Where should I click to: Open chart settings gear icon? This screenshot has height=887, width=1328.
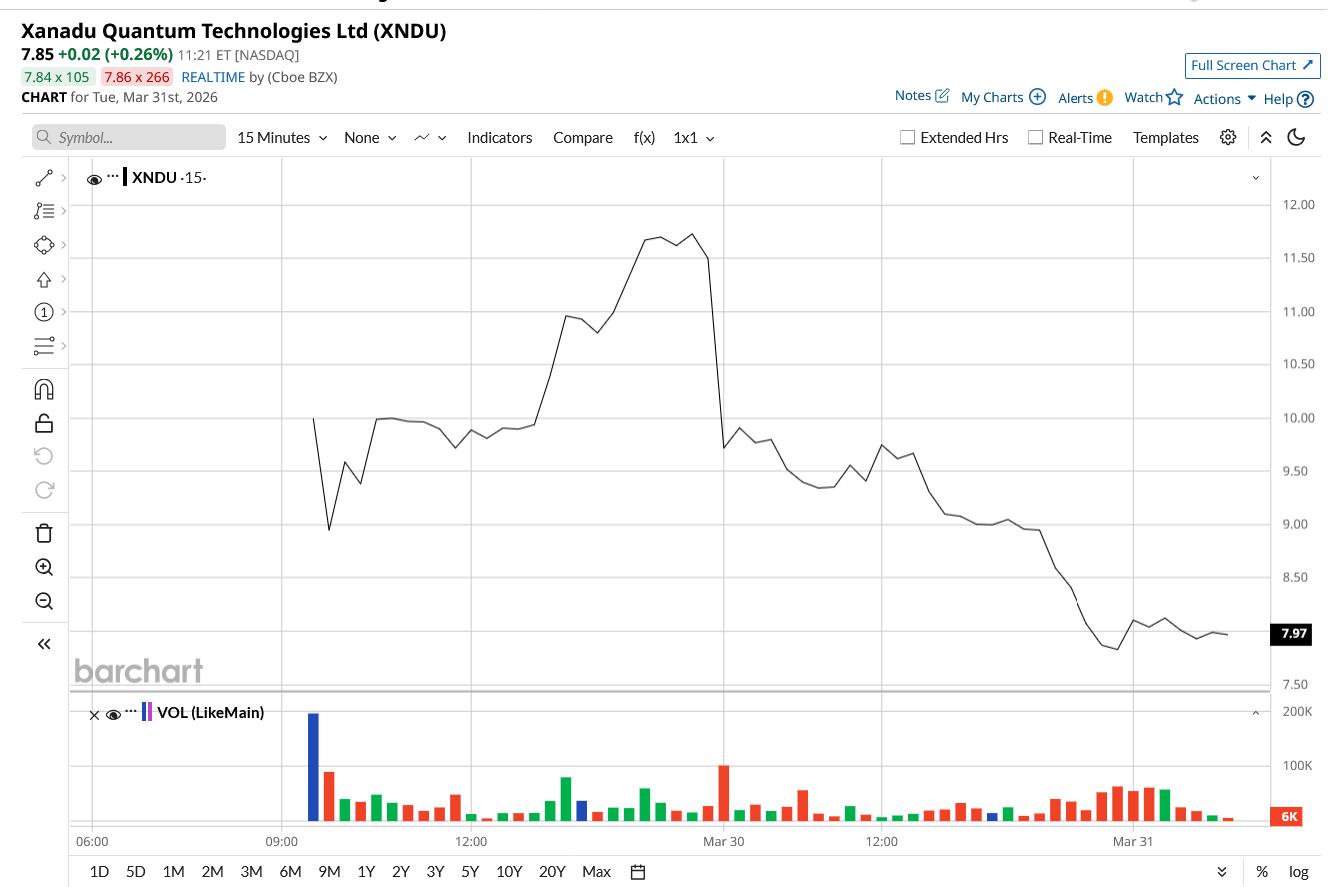[1228, 138]
